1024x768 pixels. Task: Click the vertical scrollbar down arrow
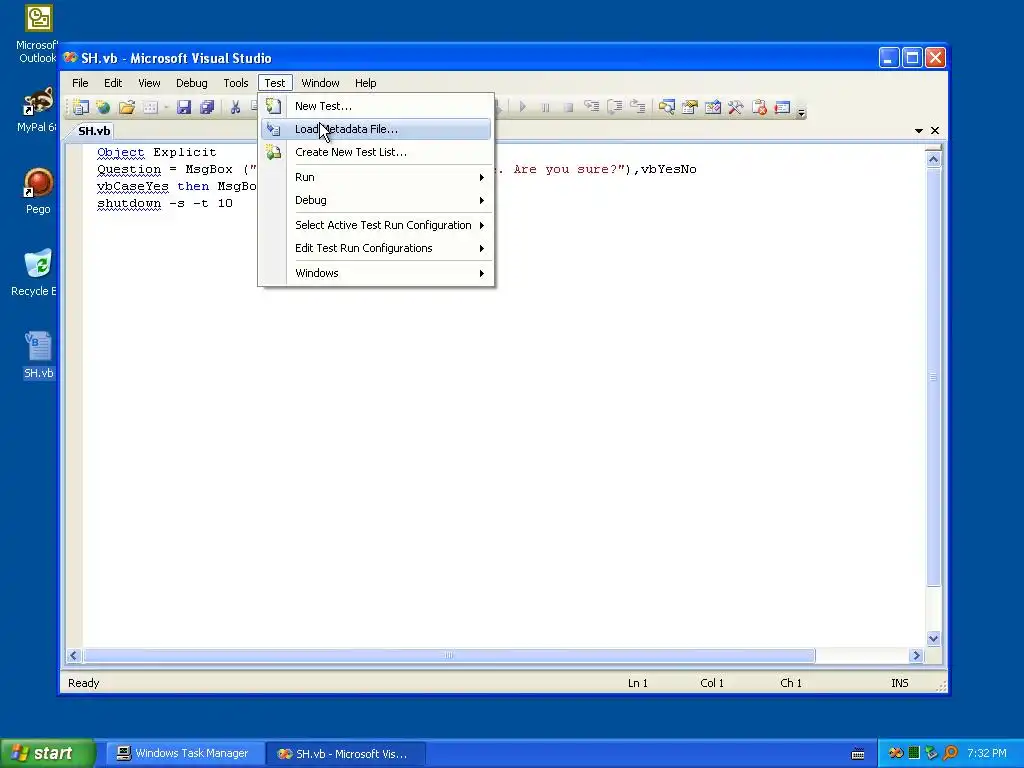tap(933, 638)
